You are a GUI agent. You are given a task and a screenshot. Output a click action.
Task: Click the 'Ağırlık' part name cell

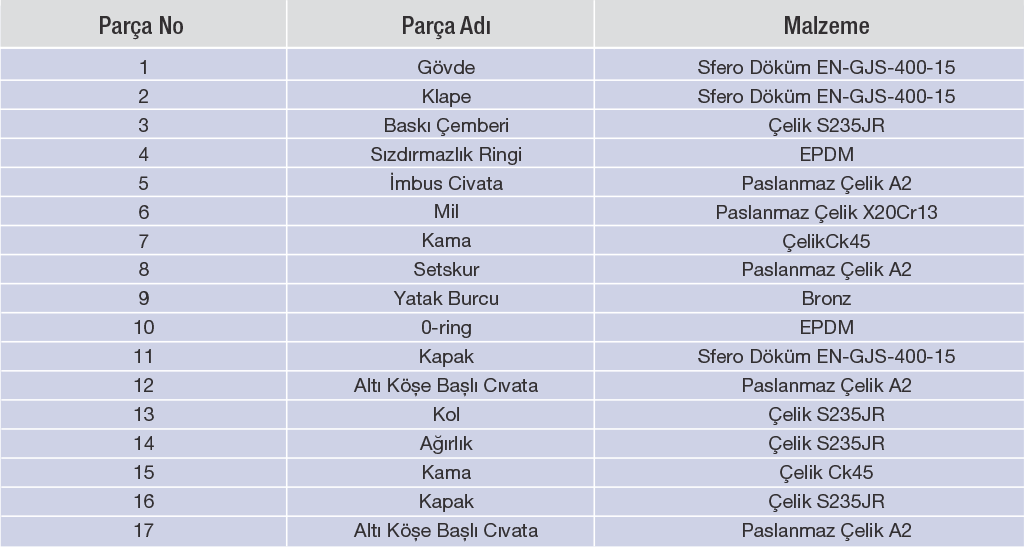[444, 443]
